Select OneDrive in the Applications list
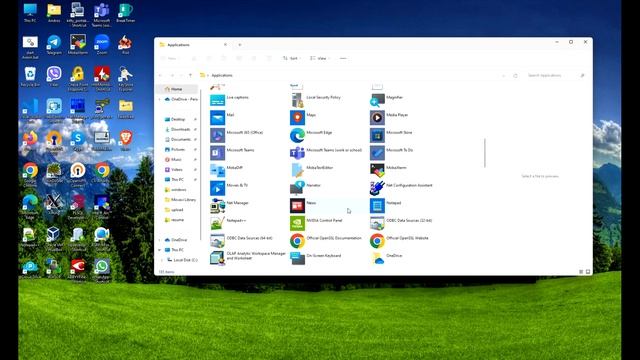 pyautogui.click(x=386, y=258)
